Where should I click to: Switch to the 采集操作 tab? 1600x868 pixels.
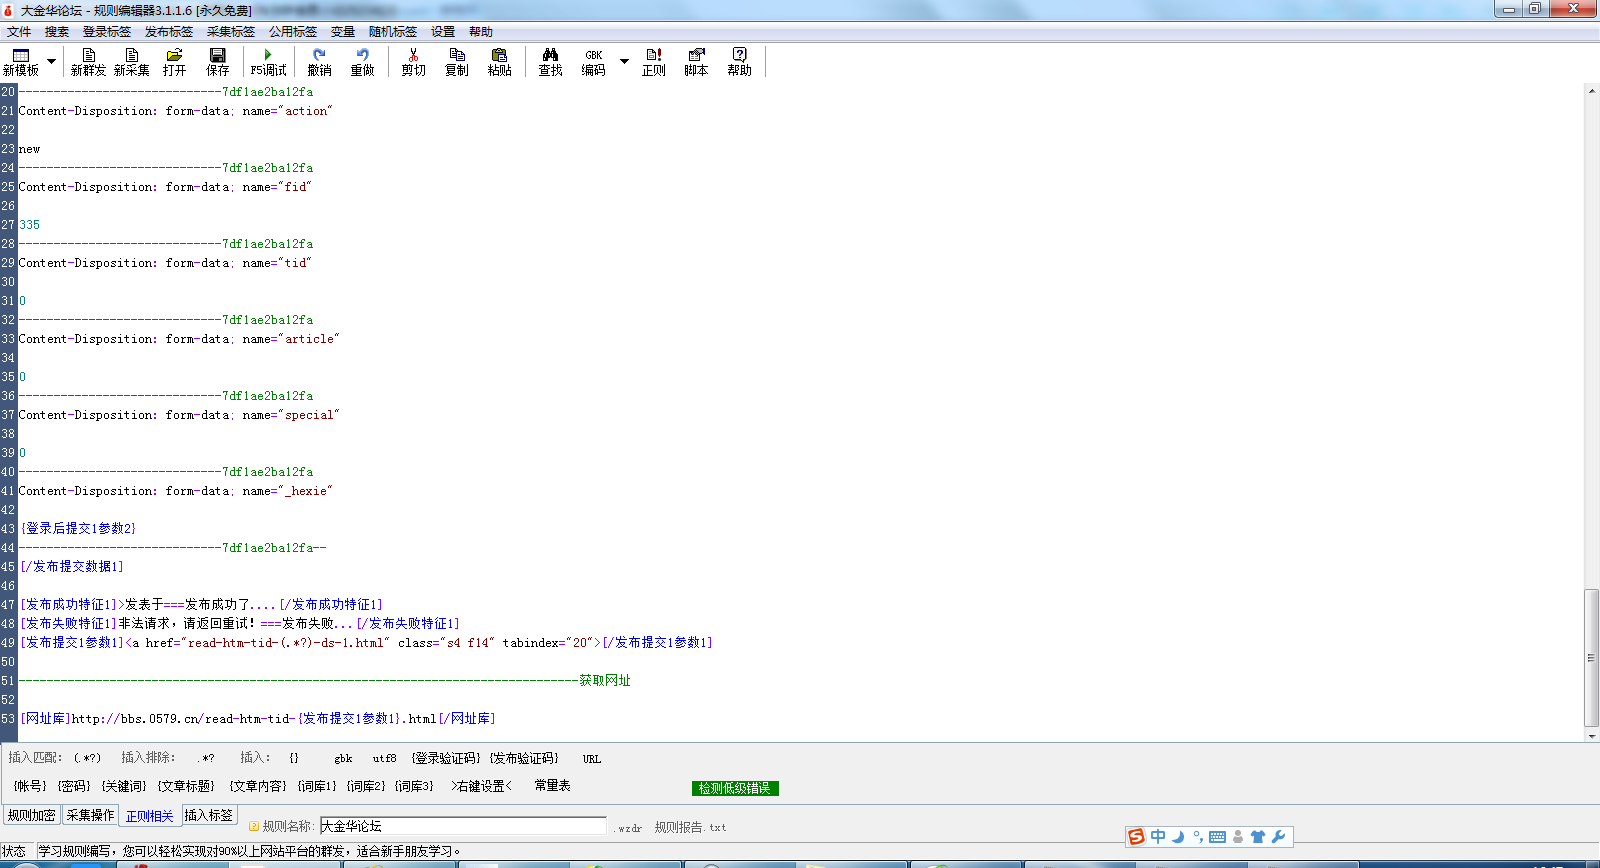tap(90, 815)
